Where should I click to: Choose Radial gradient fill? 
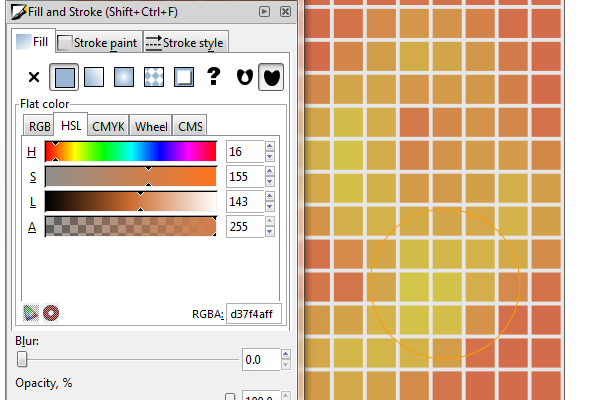pyautogui.click(x=124, y=77)
